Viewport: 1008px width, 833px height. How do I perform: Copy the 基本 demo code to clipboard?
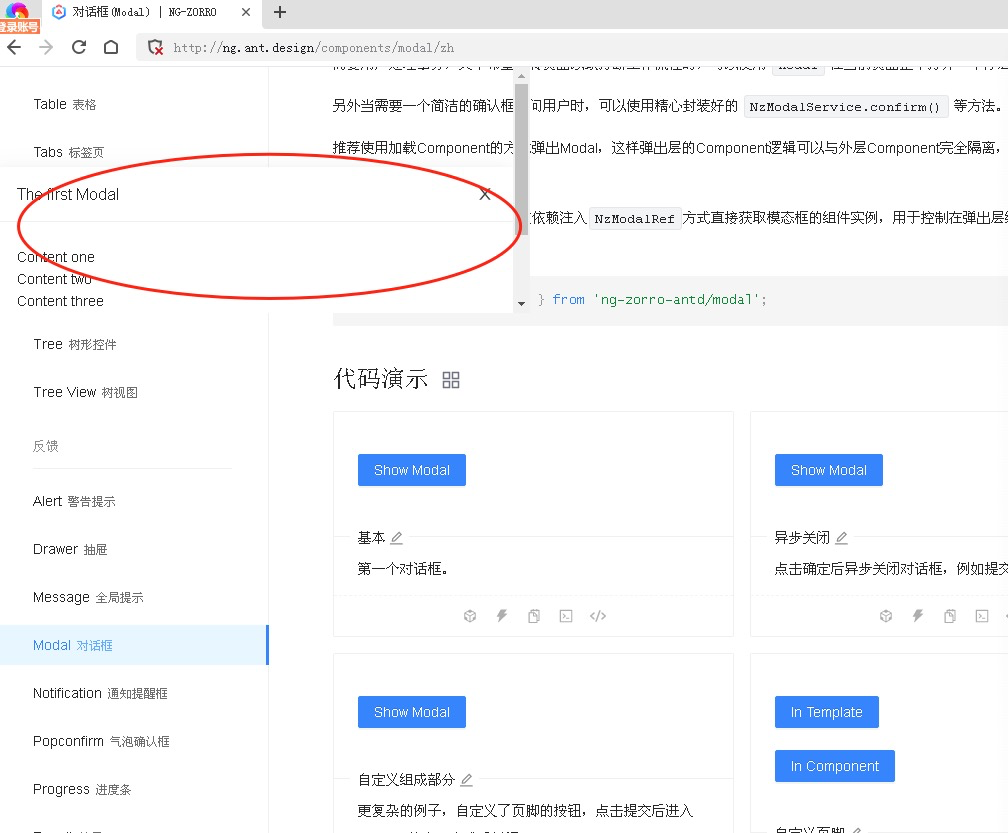[534, 616]
